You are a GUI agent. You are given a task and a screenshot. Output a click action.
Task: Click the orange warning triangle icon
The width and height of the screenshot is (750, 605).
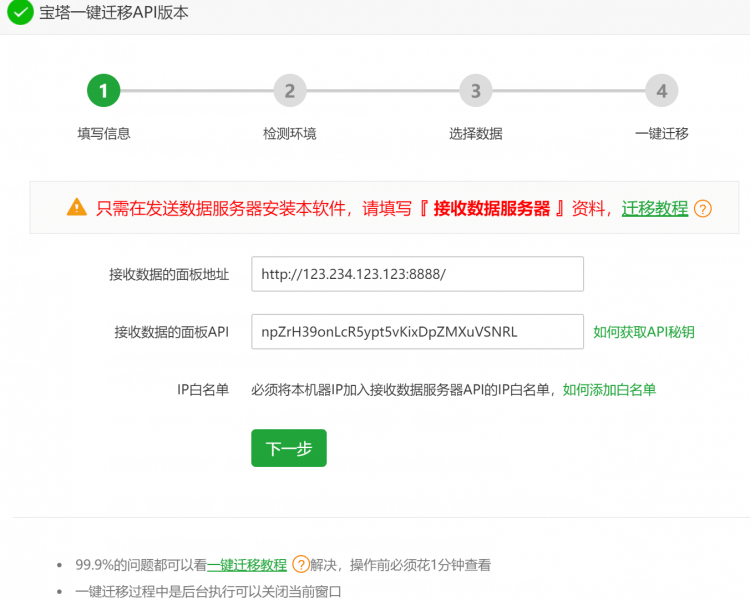77,208
